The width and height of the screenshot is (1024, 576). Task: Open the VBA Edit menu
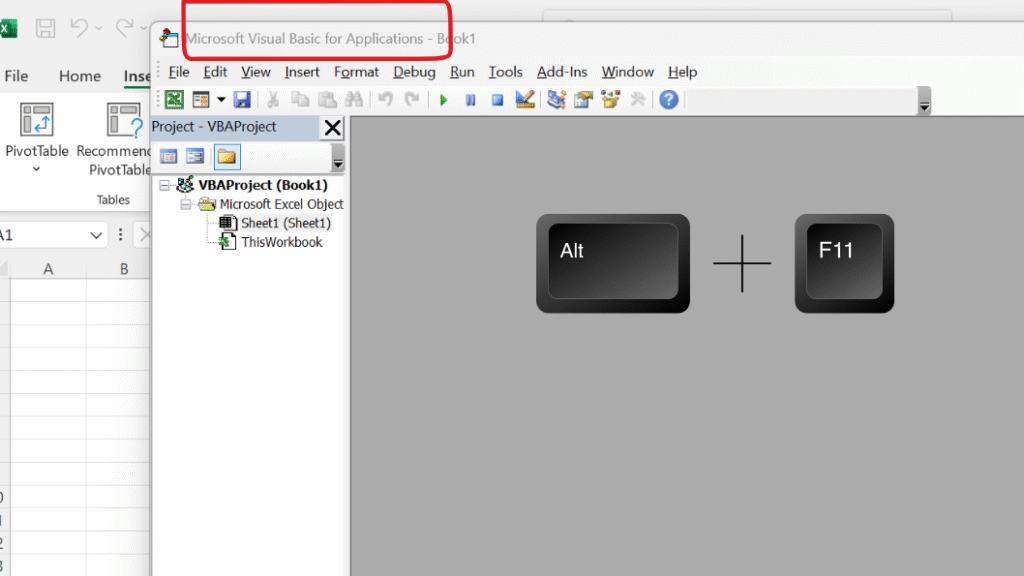click(215, 72)
